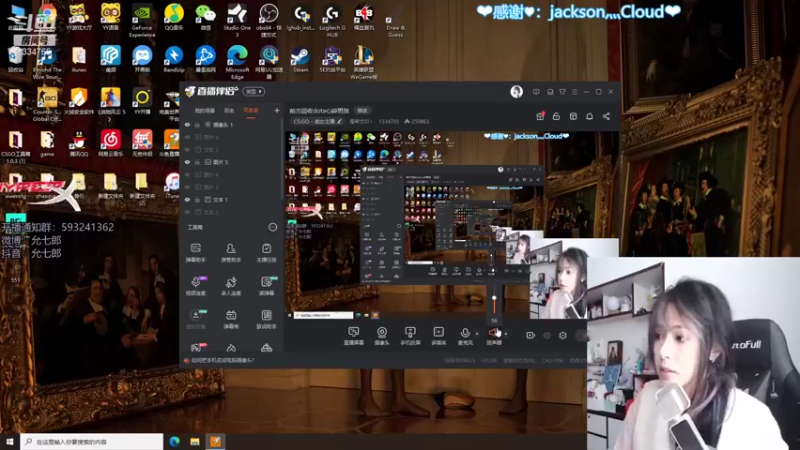Open the CS:GO category selector
The image size is (800, 450).
tap(317, 121)
